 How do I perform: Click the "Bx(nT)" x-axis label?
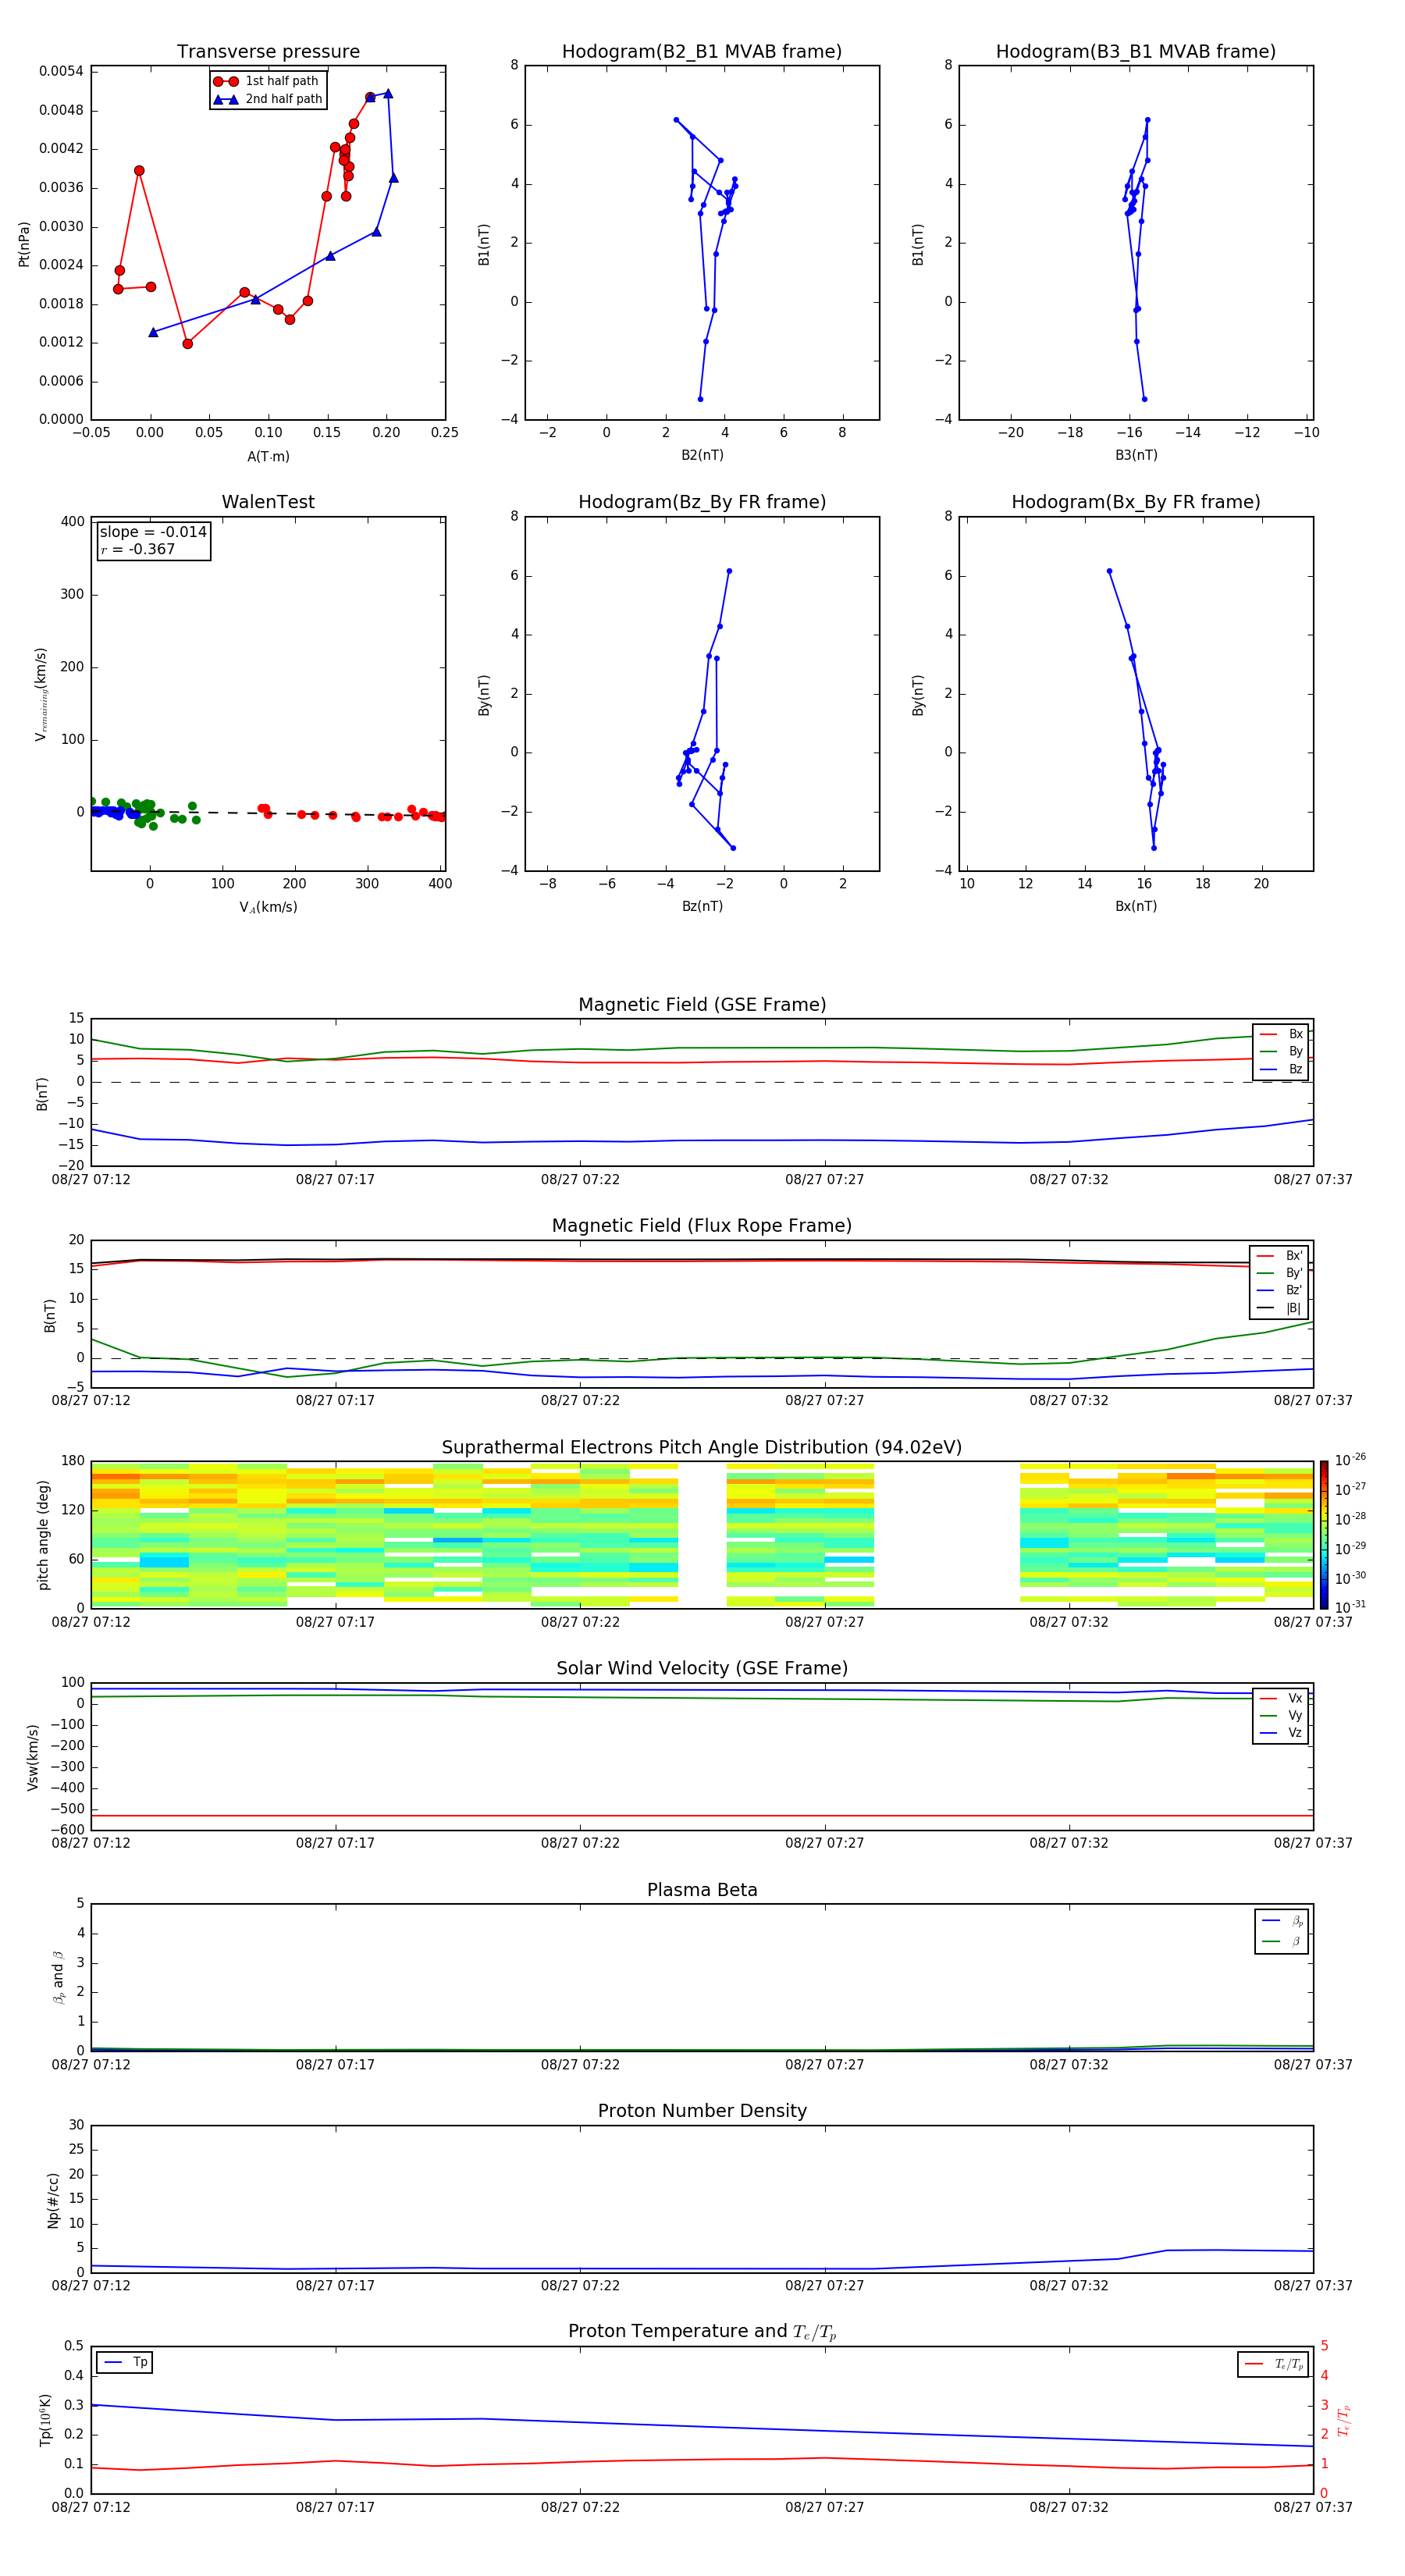(x=1136, y=906)
